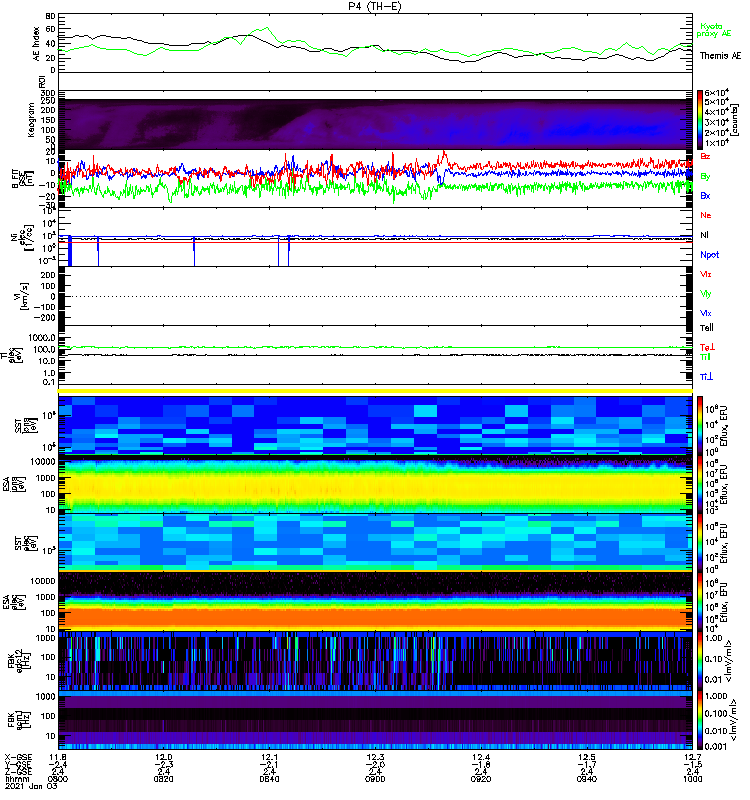Click the "0840" time tick label
The height and width of the screenshot is (800, 750).
click(x=269, y=779)
